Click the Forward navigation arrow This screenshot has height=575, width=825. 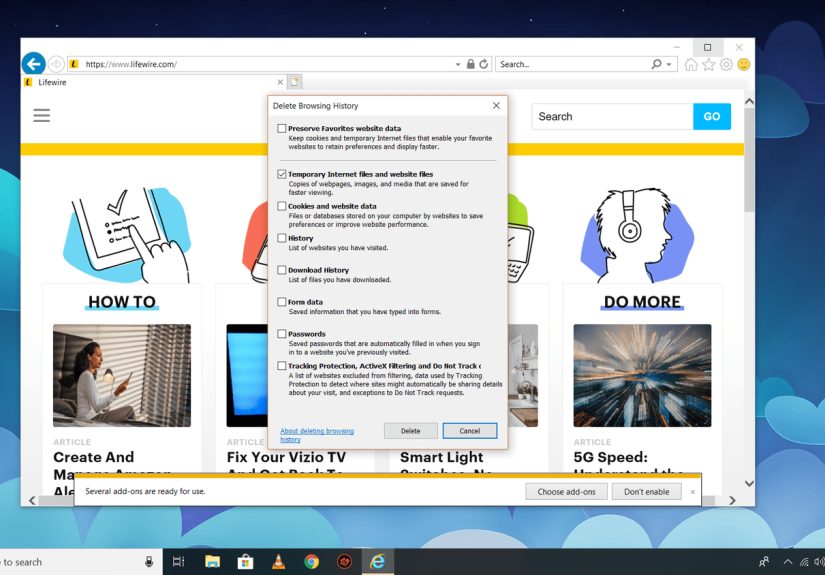pos(56,64)
